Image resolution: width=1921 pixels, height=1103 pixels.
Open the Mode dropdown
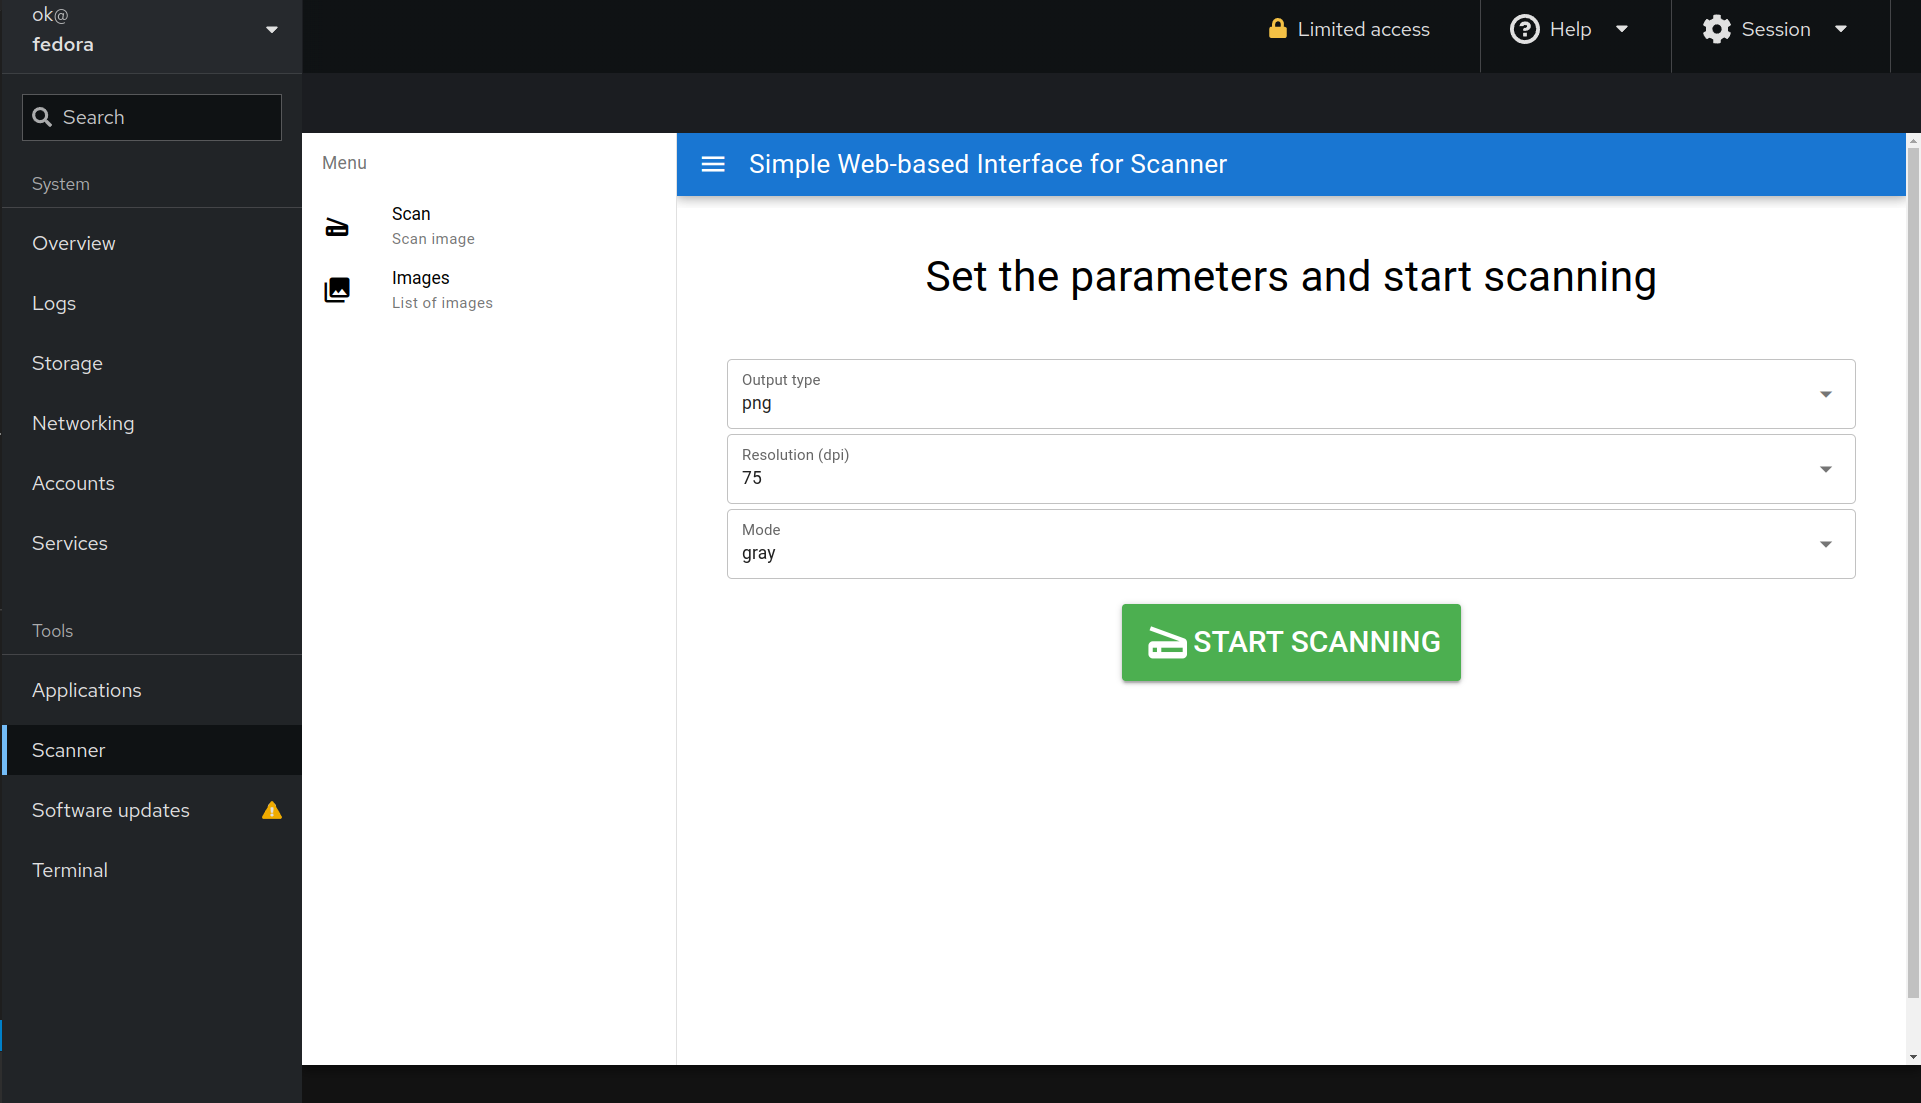click(x=1290, y=544)
